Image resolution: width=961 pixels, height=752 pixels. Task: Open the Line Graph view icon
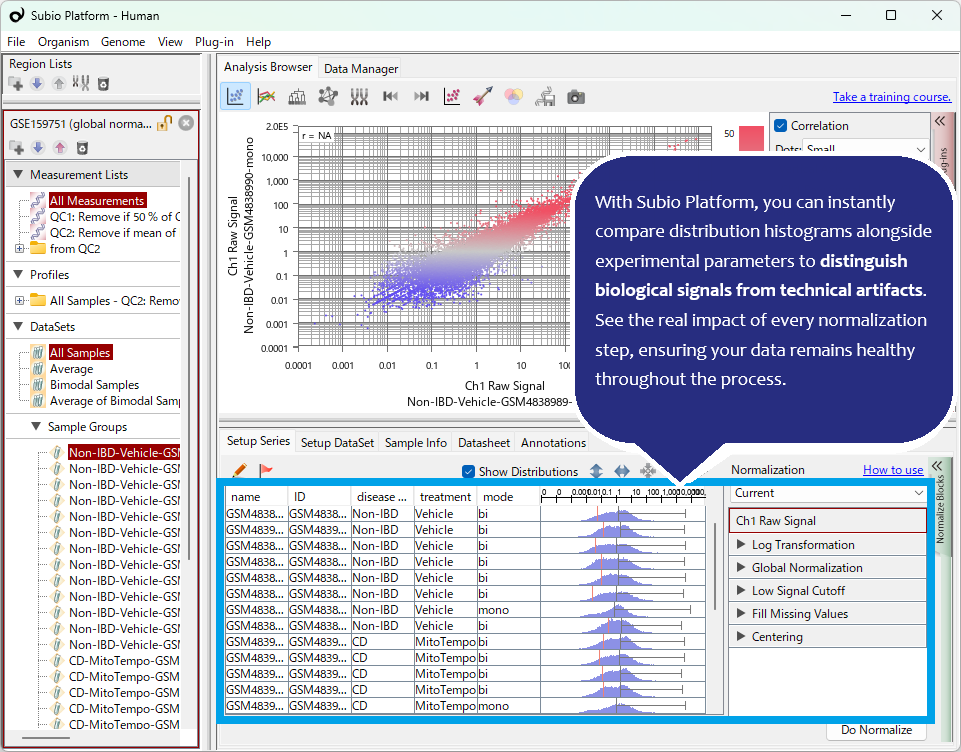(267, 96)
